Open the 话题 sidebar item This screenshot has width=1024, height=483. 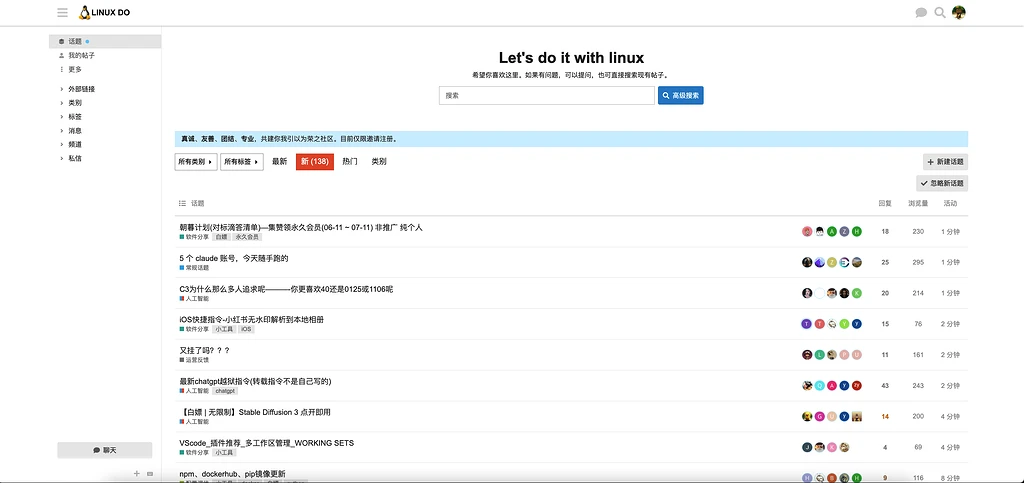click(x=105, y=42)
